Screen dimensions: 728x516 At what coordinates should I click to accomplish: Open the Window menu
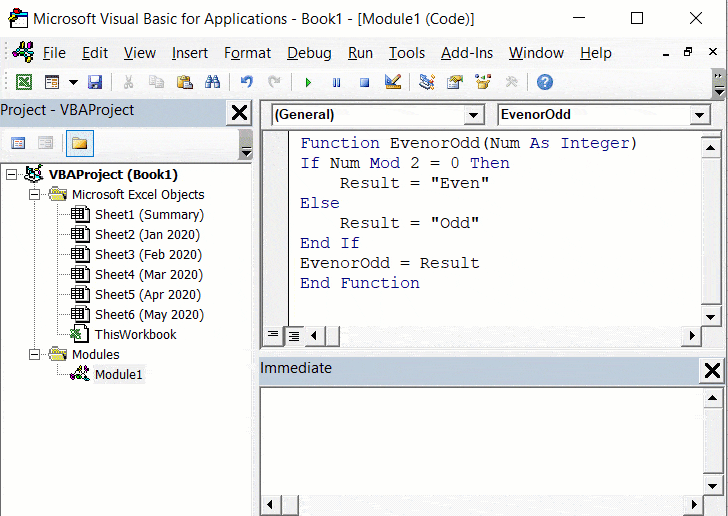click(x=536, y=53)
